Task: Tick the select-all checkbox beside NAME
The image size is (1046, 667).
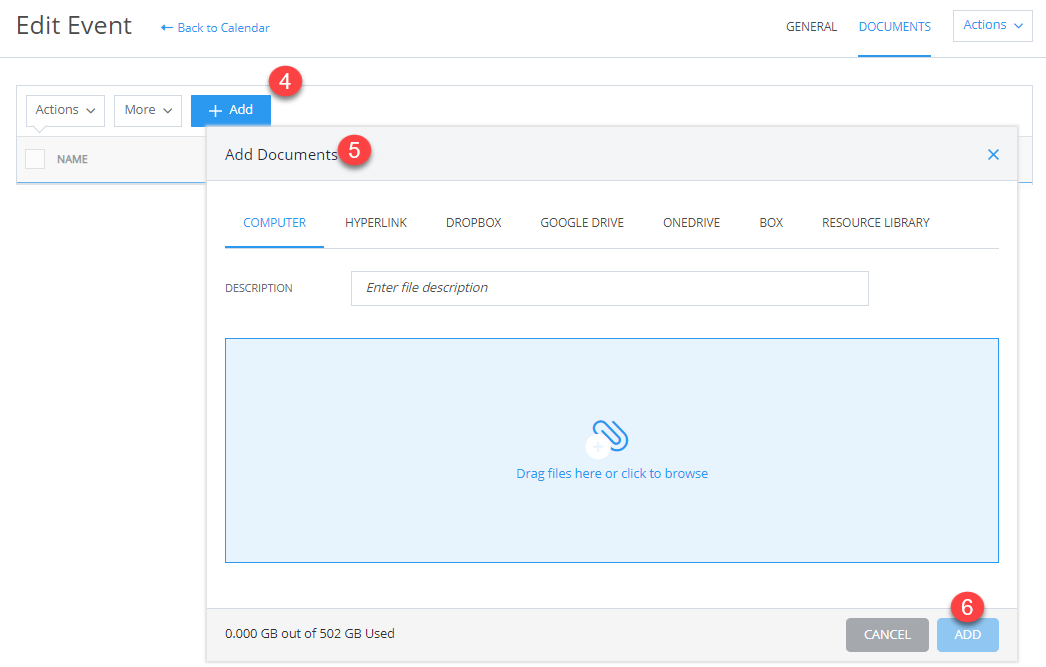Action: (35, 159)
